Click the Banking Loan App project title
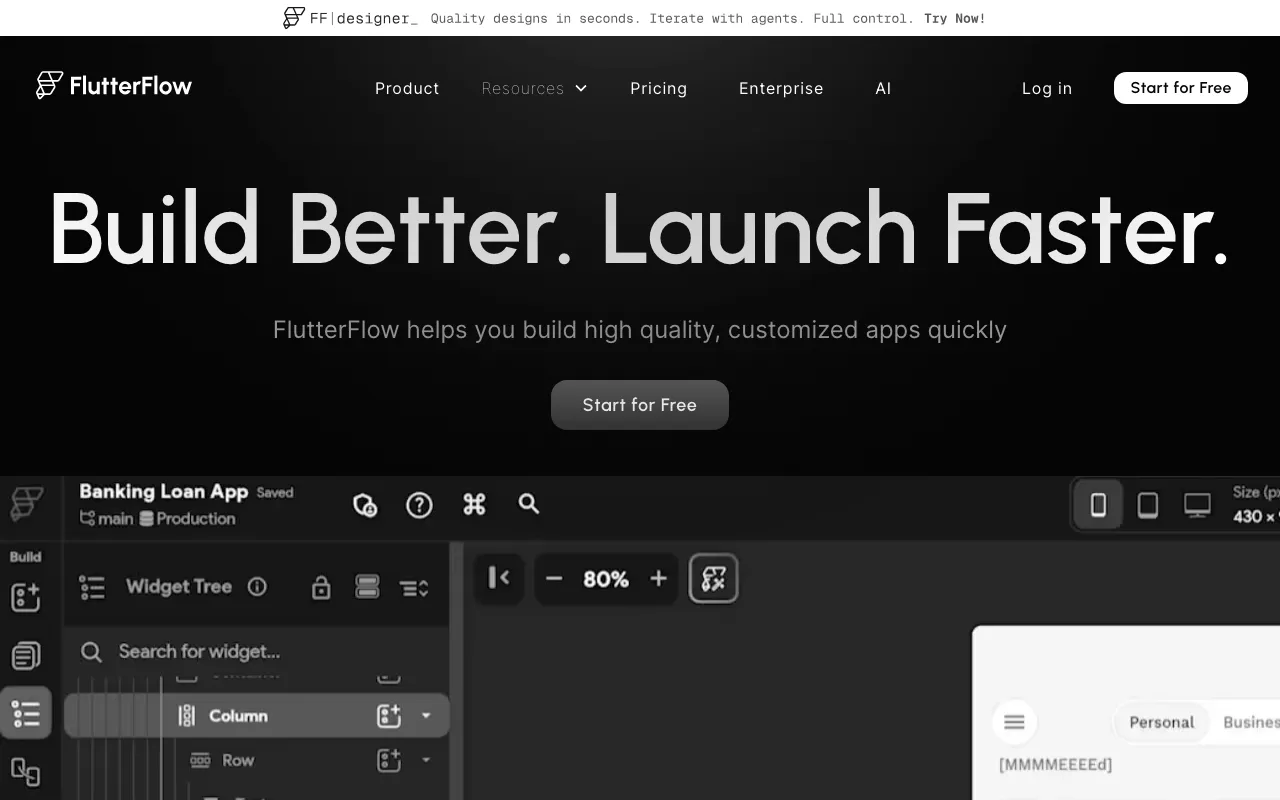The height and width of the screenshot is (800, 1280). tap(164, 491)
